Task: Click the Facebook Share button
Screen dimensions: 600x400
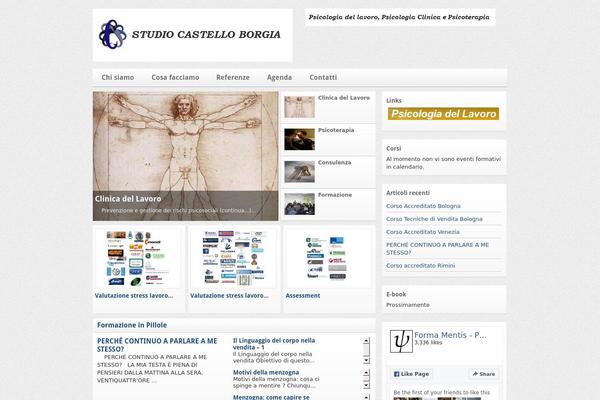Action: point(484,374)
